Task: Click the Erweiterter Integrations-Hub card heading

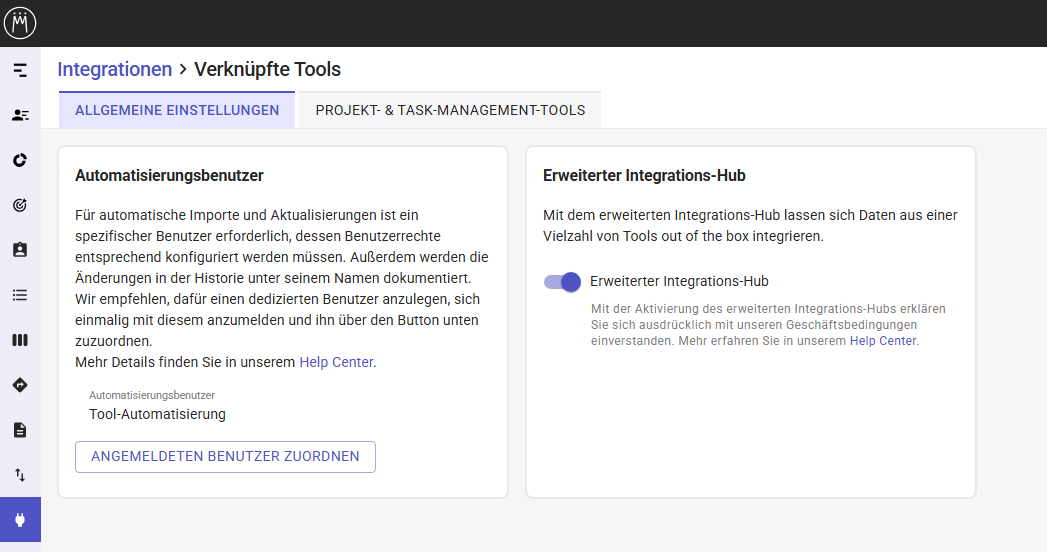Action: click(644, 176)
